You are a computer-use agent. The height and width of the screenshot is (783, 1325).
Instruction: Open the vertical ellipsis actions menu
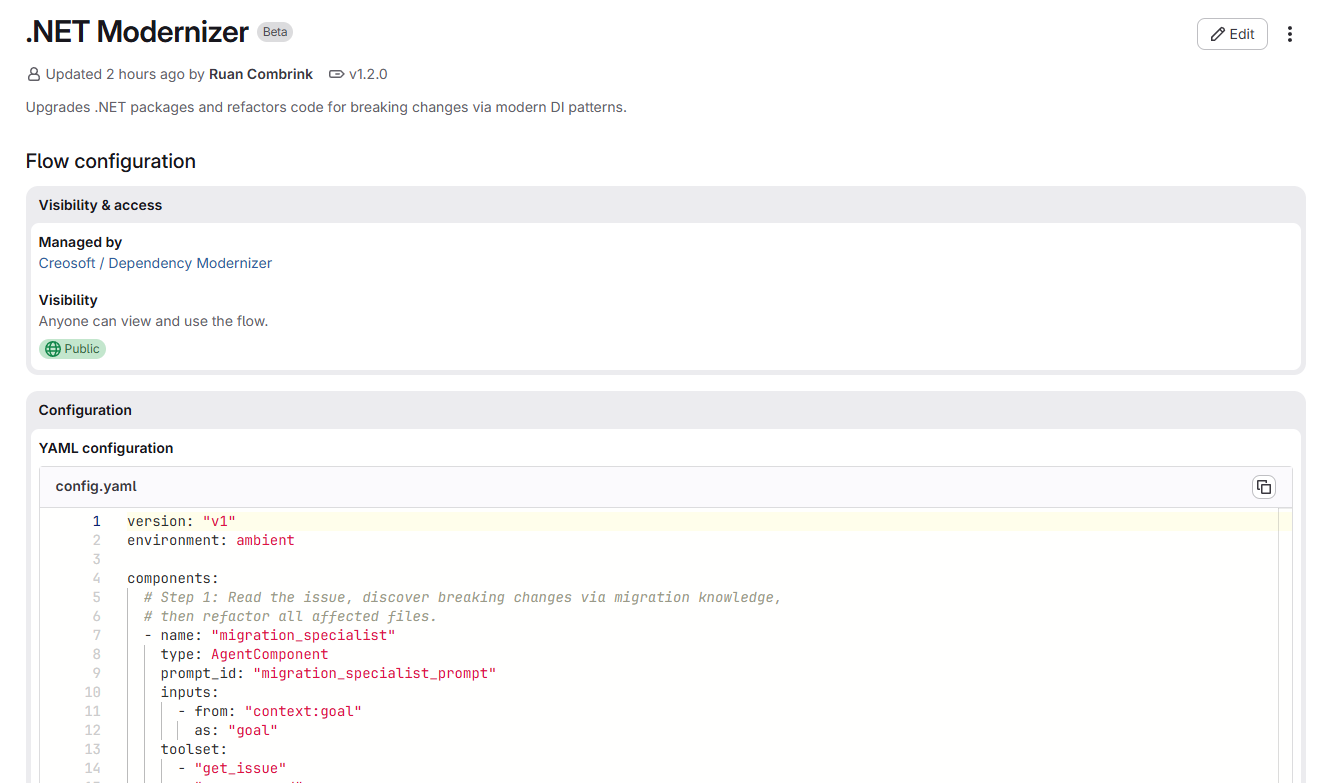coord(1290,34)
